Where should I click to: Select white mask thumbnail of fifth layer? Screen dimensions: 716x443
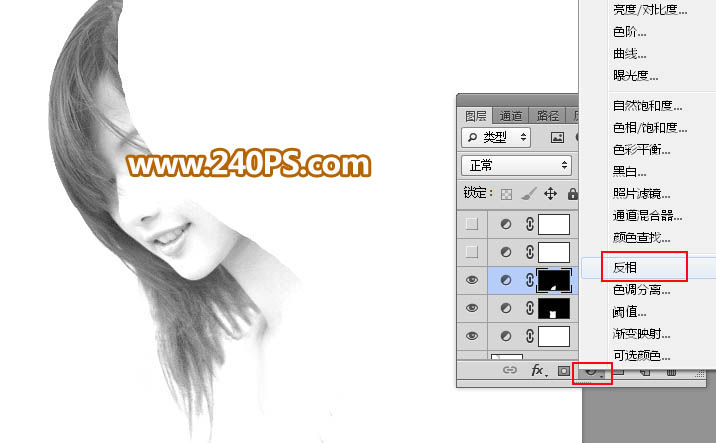(x=554, y=336)
